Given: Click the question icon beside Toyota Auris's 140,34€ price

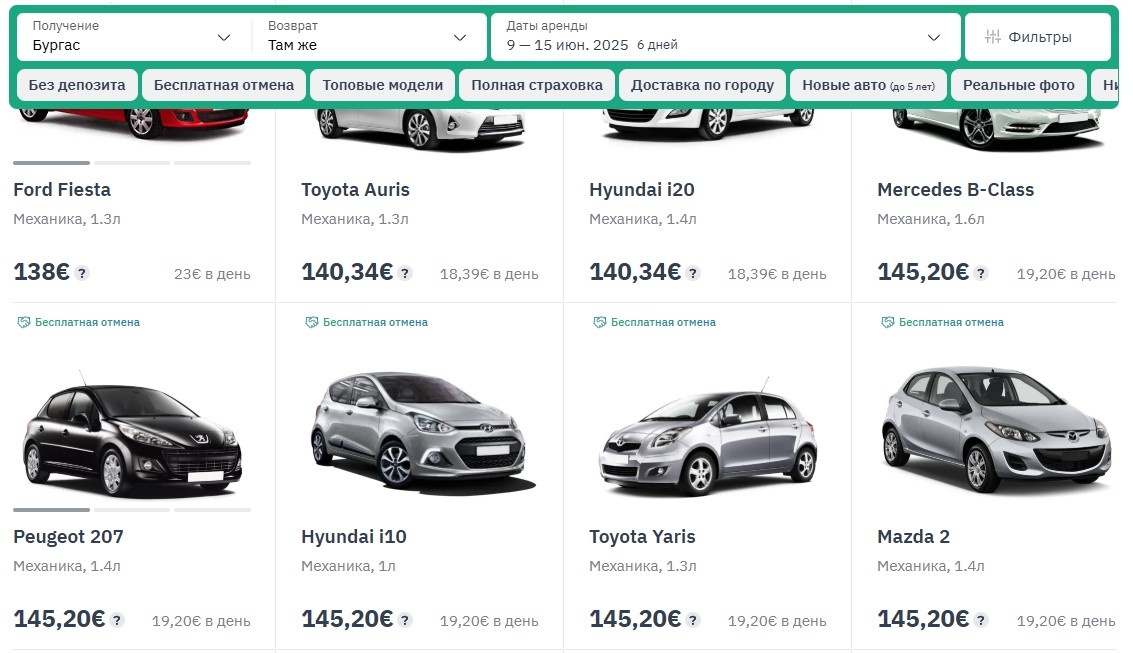Looking at the screenshot, I should 404,272.
